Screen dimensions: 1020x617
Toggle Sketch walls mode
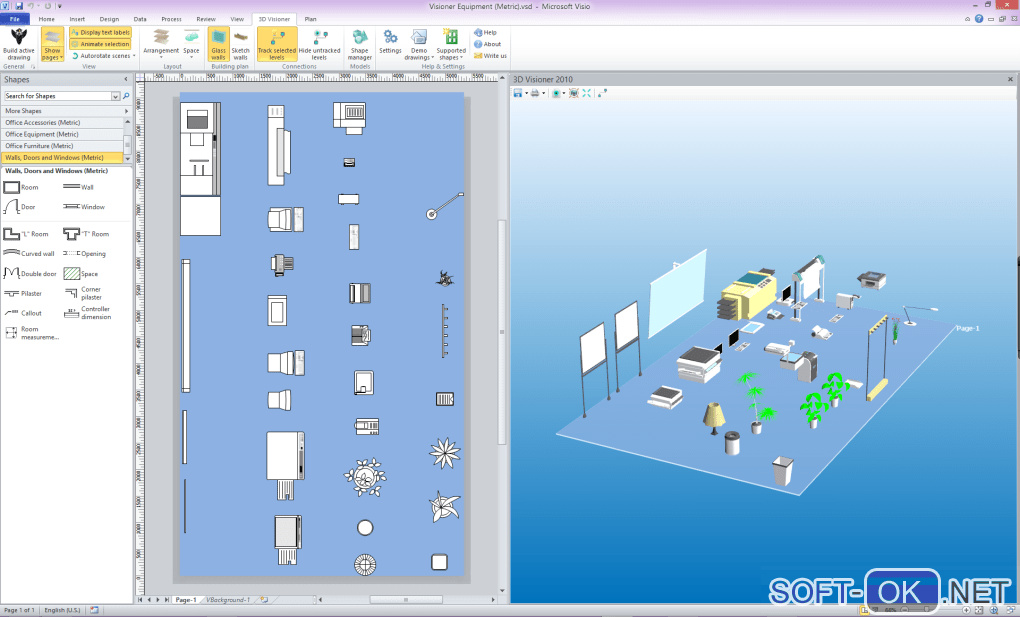[x=240, y=44]
